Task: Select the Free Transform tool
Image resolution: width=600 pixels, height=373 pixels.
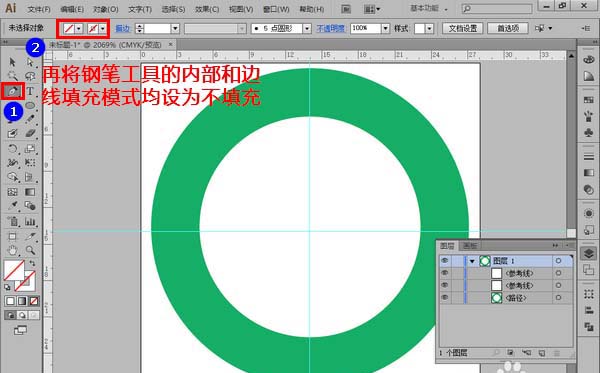Action: click(x=30, y=163)
